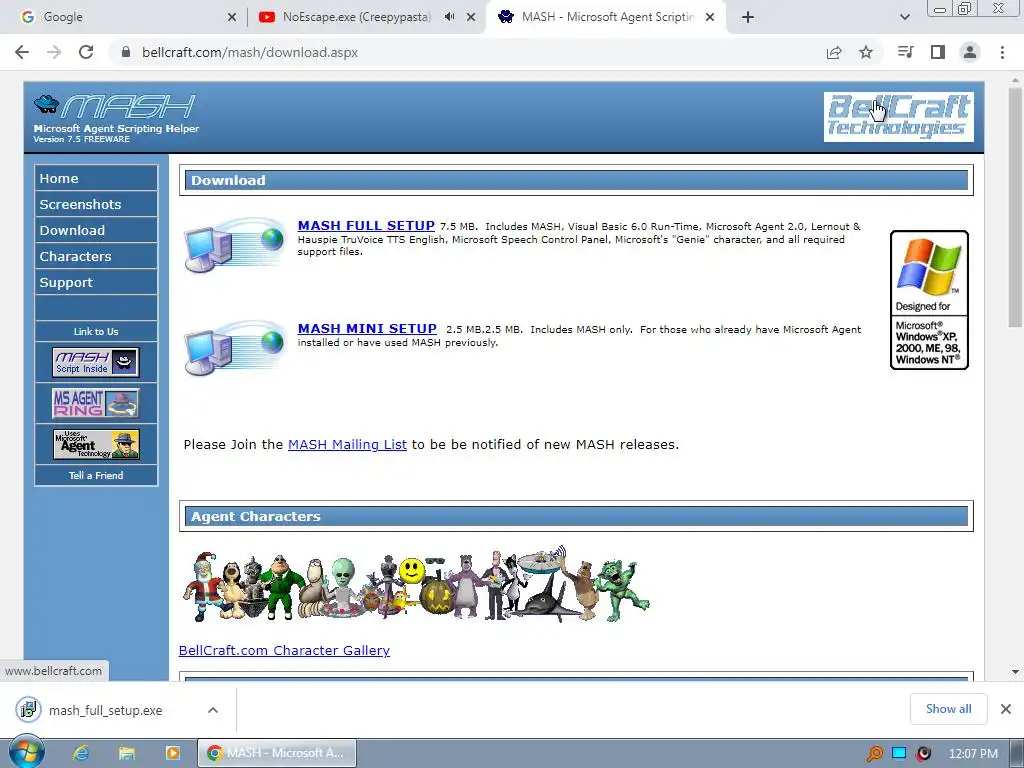The height and width of the screenshot is (768, 1024).
Task: Open the MASH Mailing List link
Action: [x=347, y=444]
